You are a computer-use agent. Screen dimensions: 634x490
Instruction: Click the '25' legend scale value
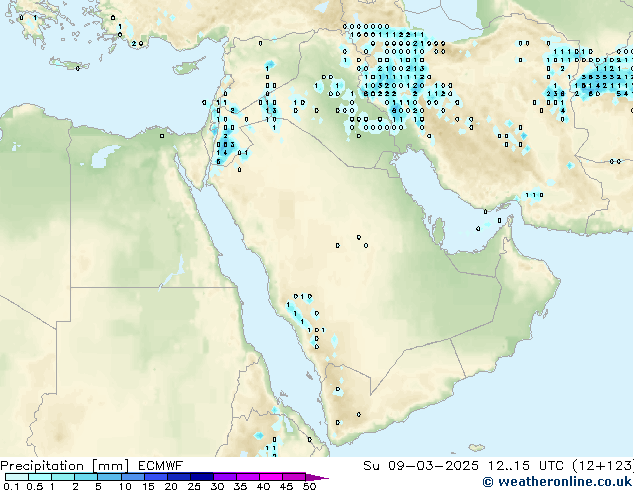(x=194, y=486)
